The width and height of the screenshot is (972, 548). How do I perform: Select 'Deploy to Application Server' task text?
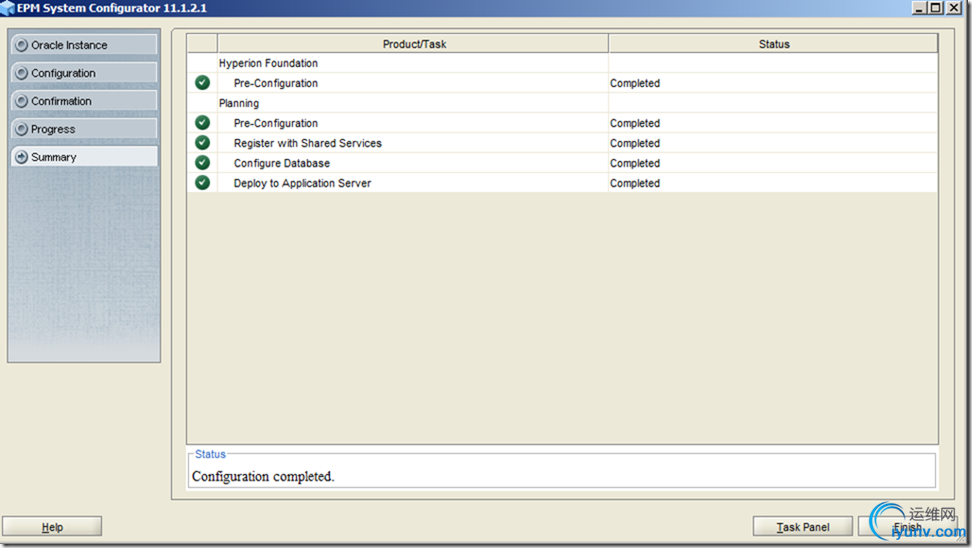[302, 183]
